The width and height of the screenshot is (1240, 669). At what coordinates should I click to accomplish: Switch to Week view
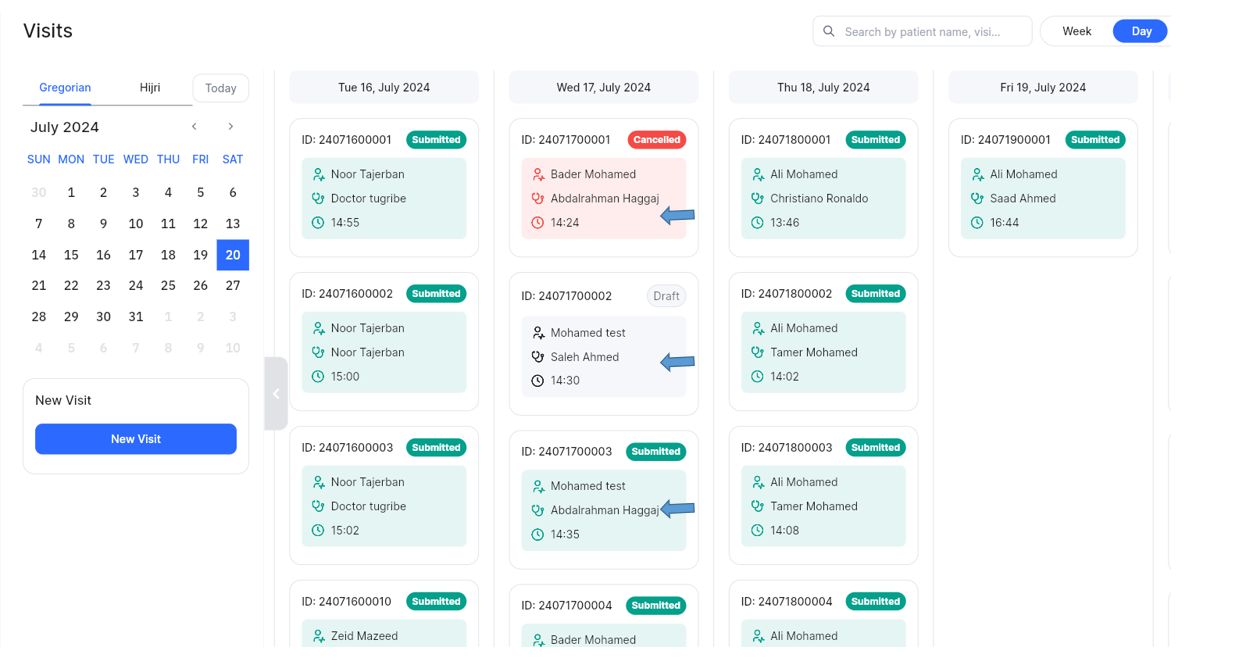[1076, 31]
